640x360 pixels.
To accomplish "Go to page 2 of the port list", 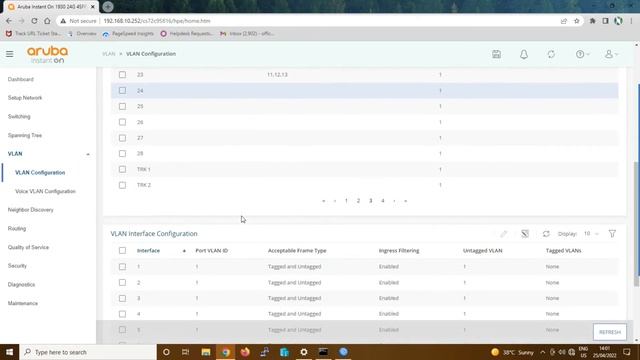I will pyautogui.click(x=358, y=201).
